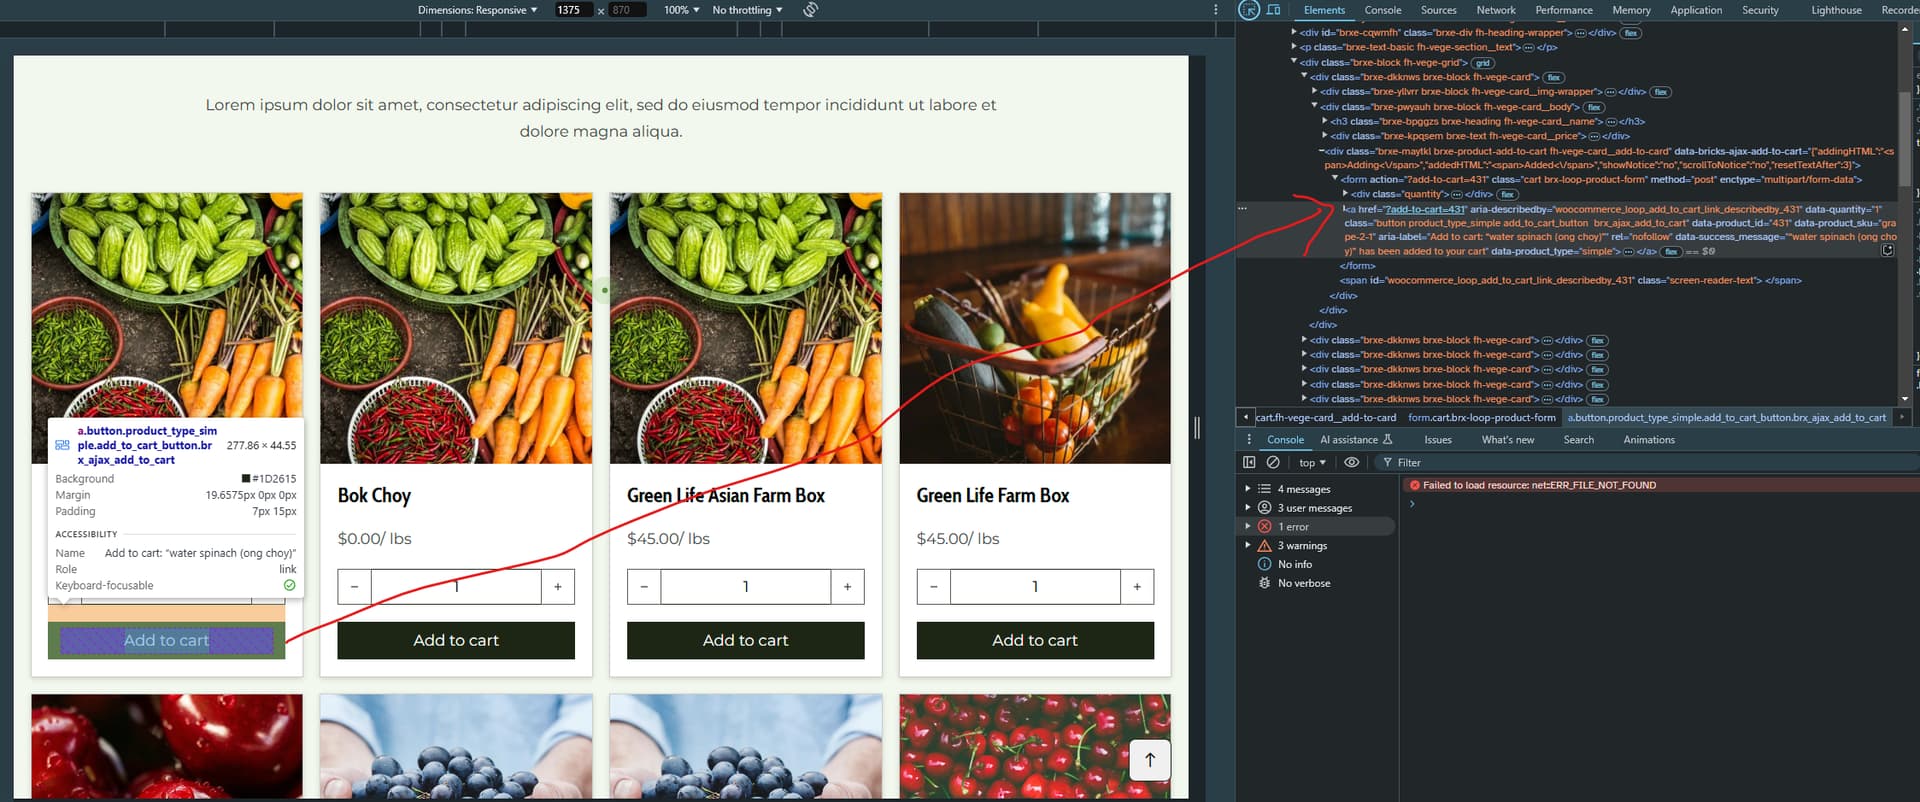
Task: Expand the 3 warnings group
Action: [1248, 546]
